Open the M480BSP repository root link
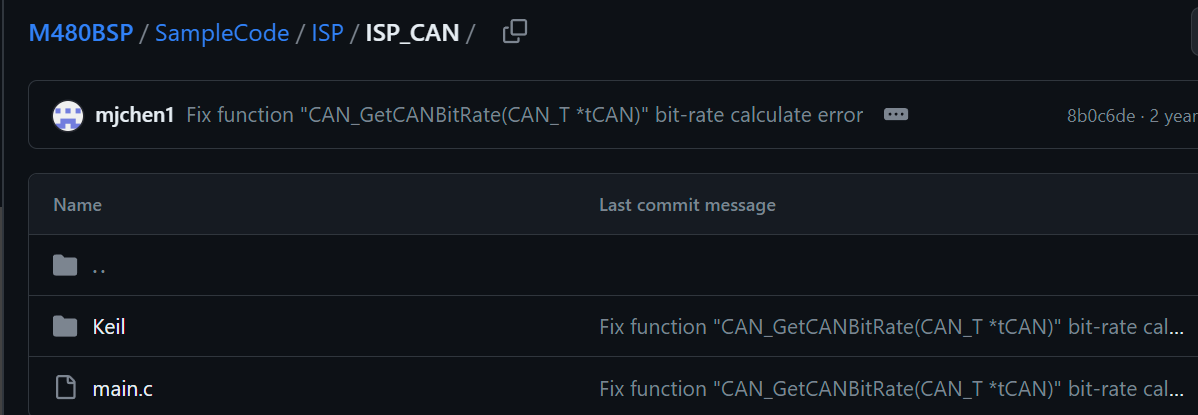This screenshot has width=1198, height=415. coord(81,33)
